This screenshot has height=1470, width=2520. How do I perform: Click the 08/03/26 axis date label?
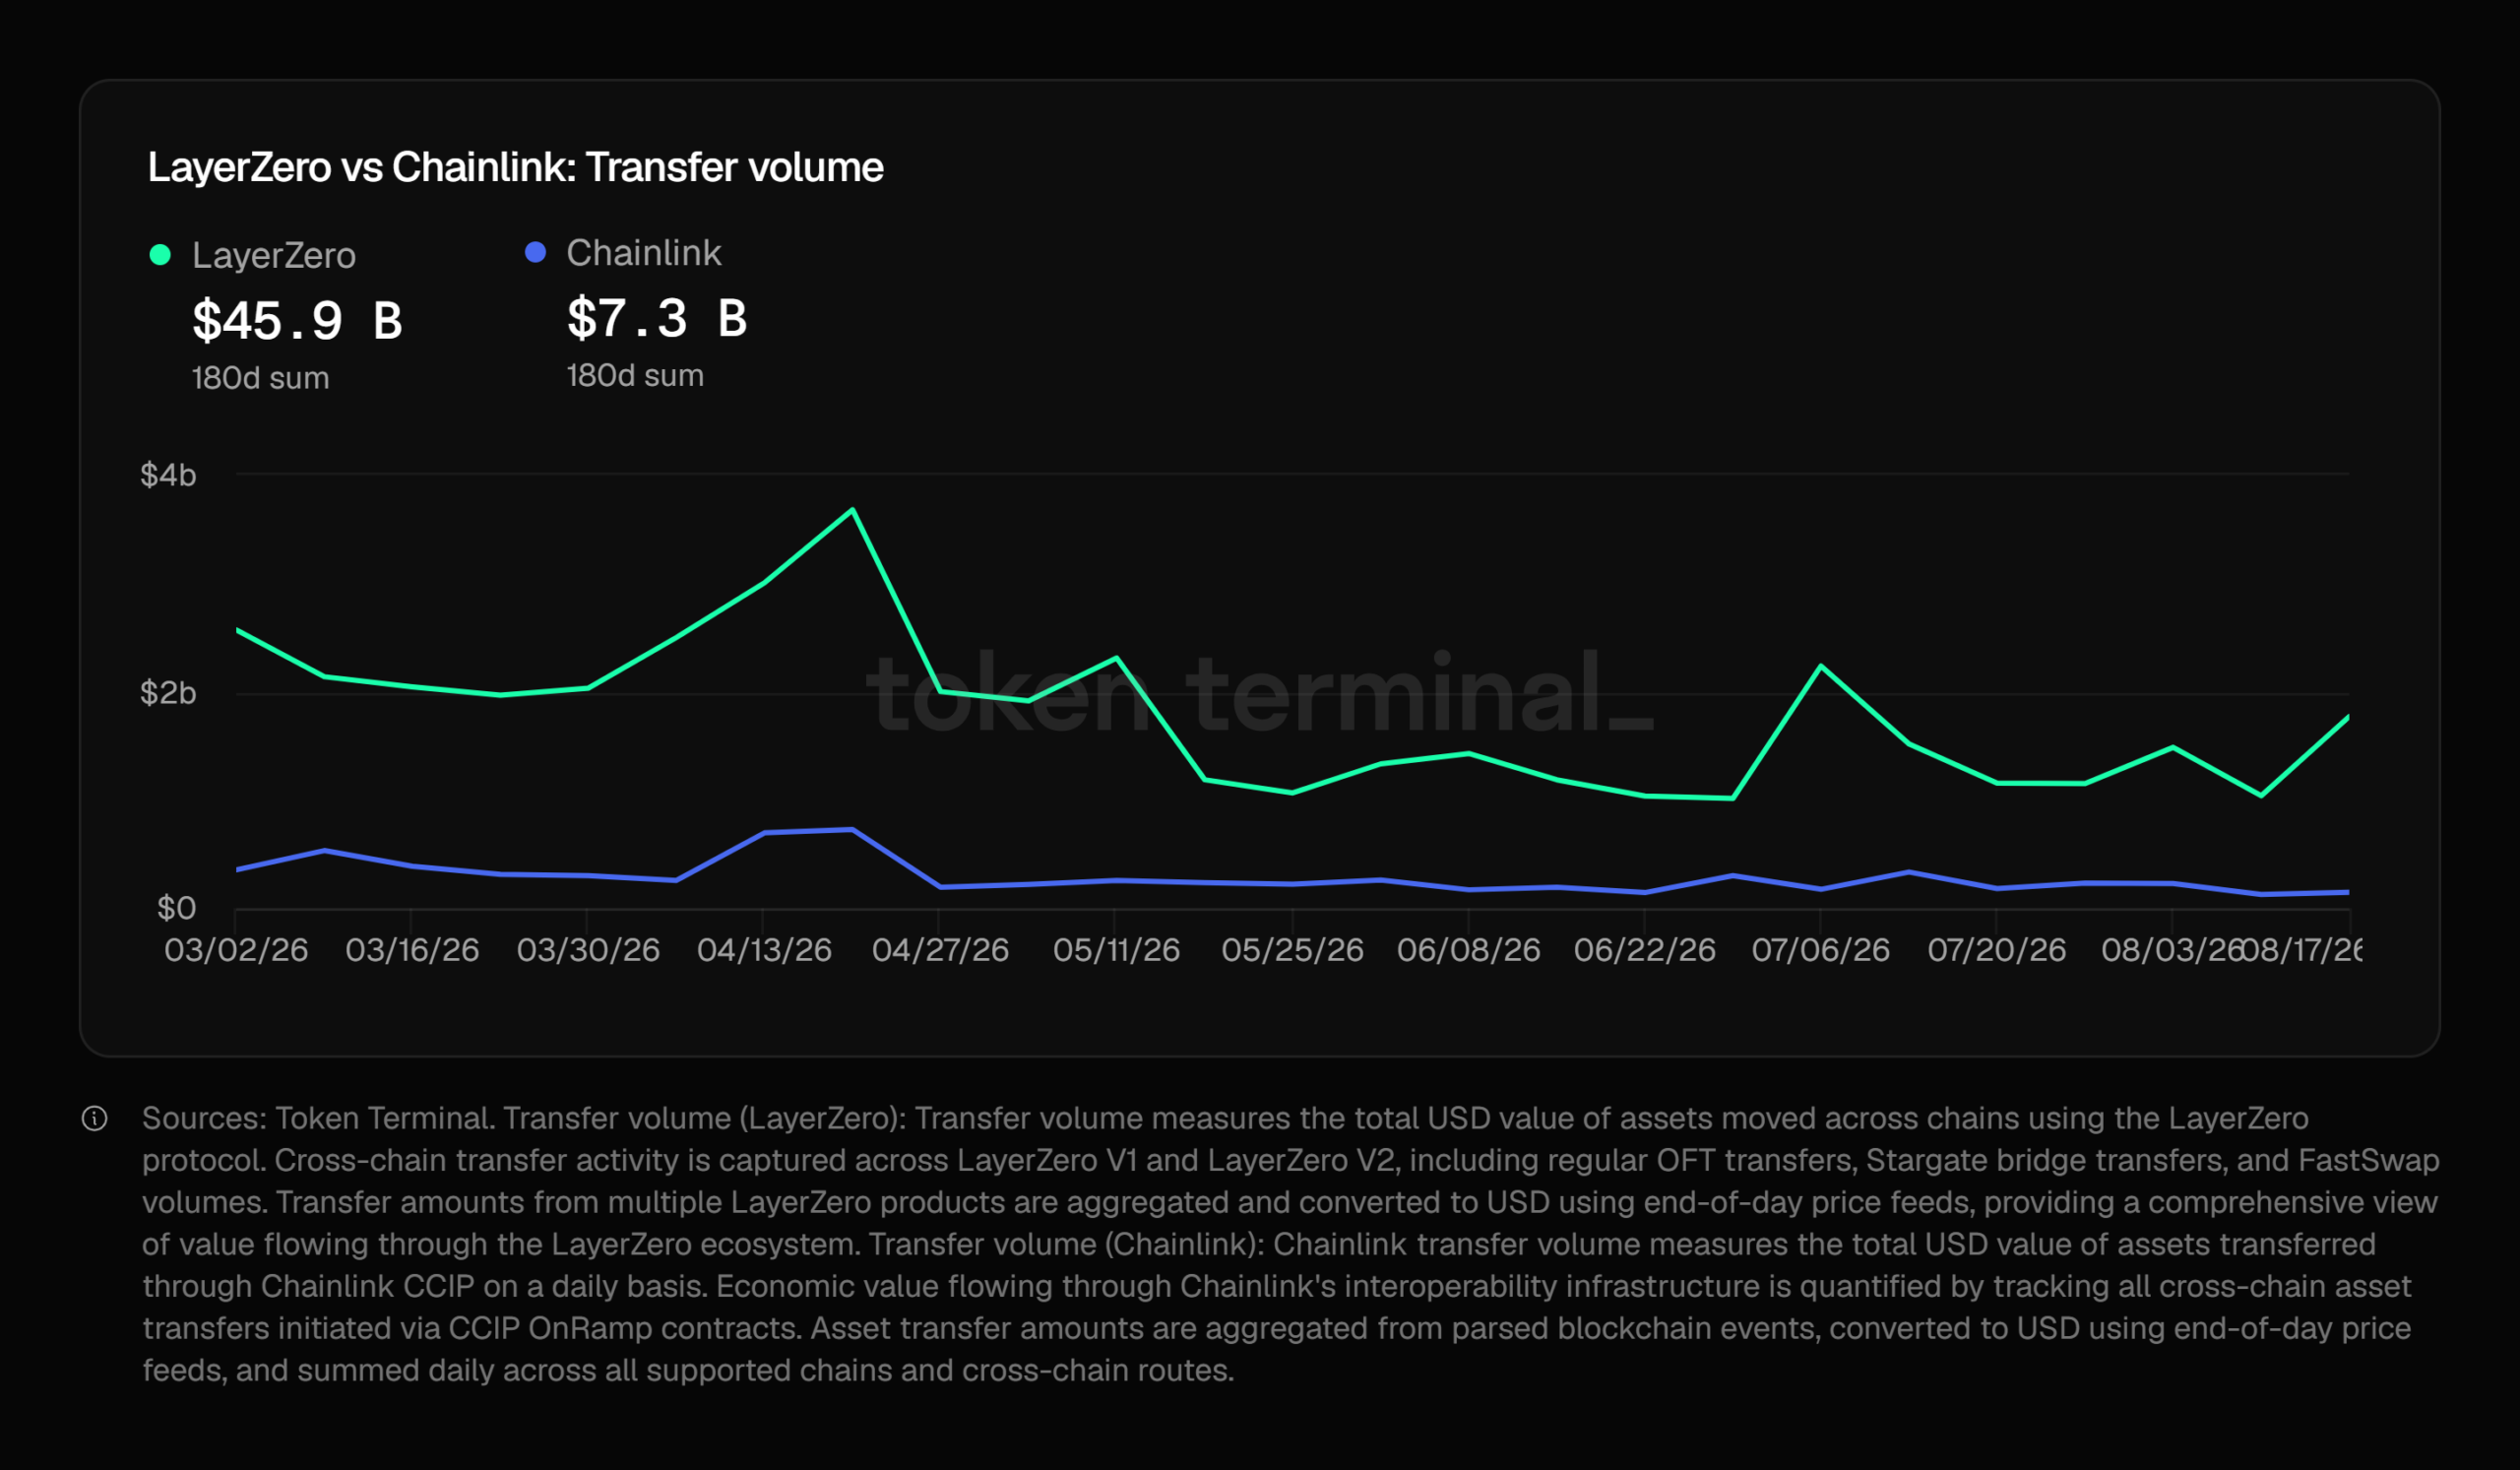pyautogui.click(x=2172, y=949)
